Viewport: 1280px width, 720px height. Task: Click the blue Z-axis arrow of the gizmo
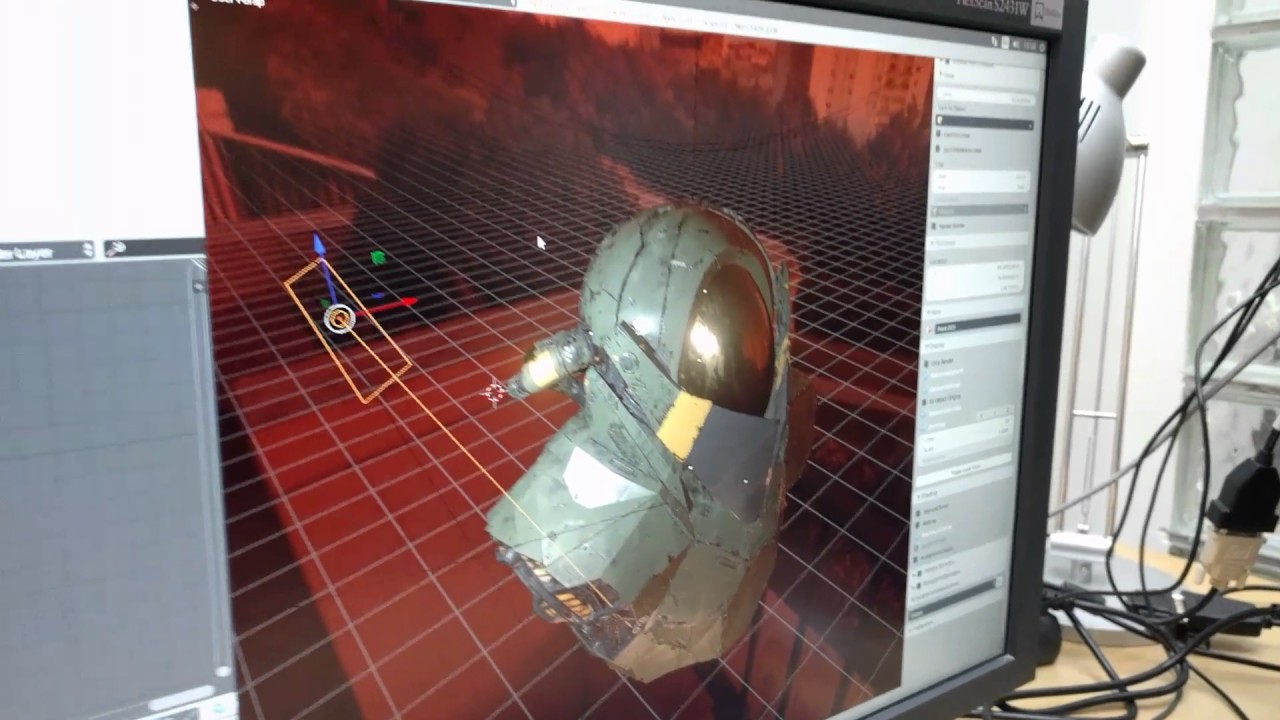[319, 245]
